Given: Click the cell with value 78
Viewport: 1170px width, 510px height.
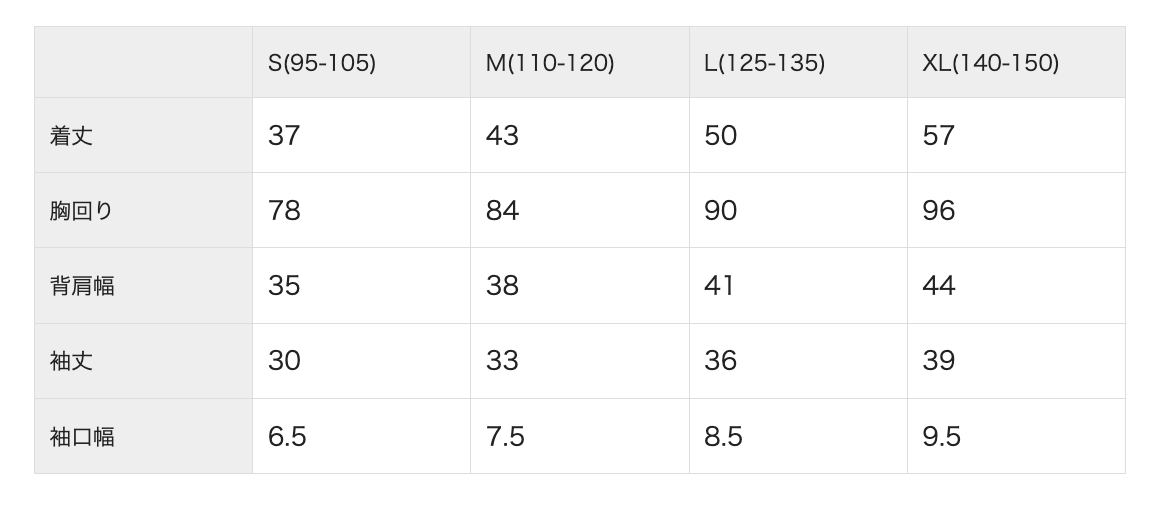Looking at the screenshot, I should (x=284, y=211).
